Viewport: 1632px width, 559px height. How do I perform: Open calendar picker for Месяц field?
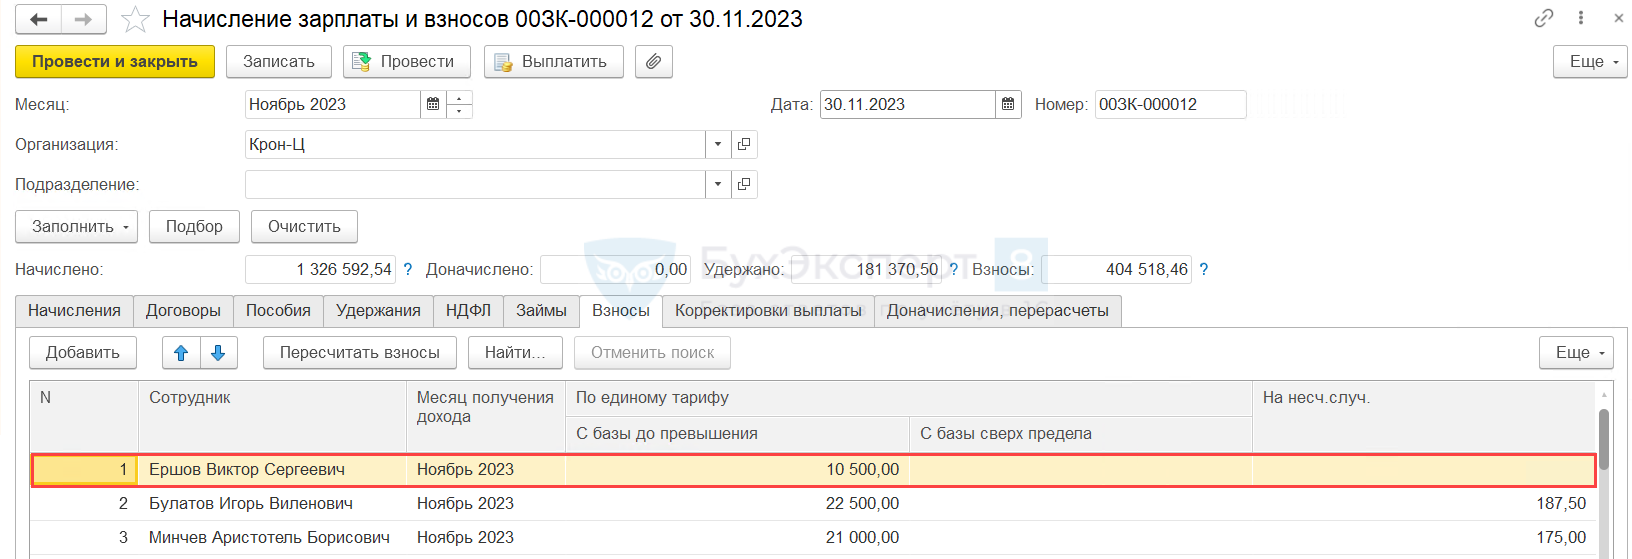pos(433,104)
